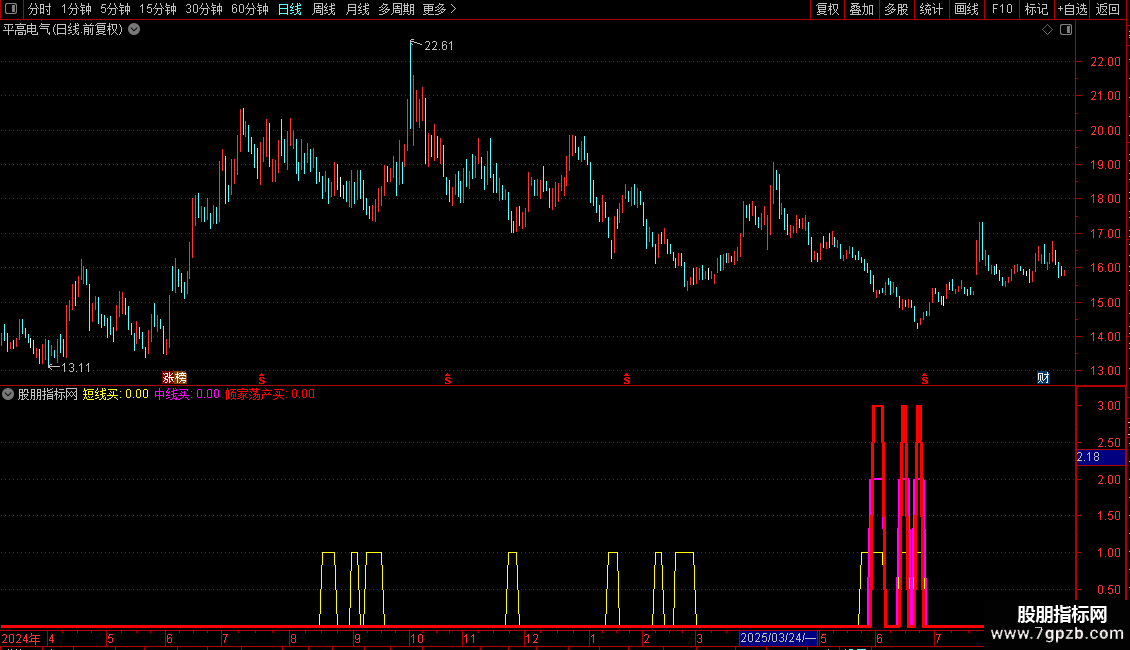Select the 倾家荡产买 indicator label

270,394
